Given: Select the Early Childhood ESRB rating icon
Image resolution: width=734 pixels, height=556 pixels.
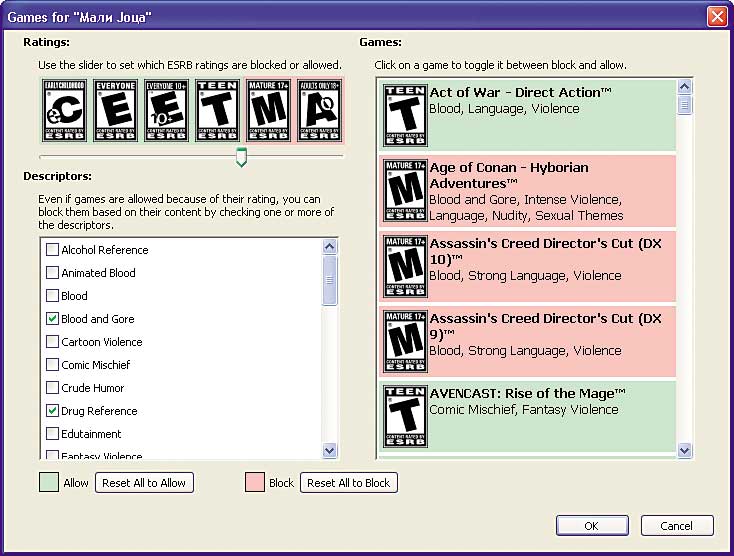Looking at the screenshot, I should (x=65, y=110).
